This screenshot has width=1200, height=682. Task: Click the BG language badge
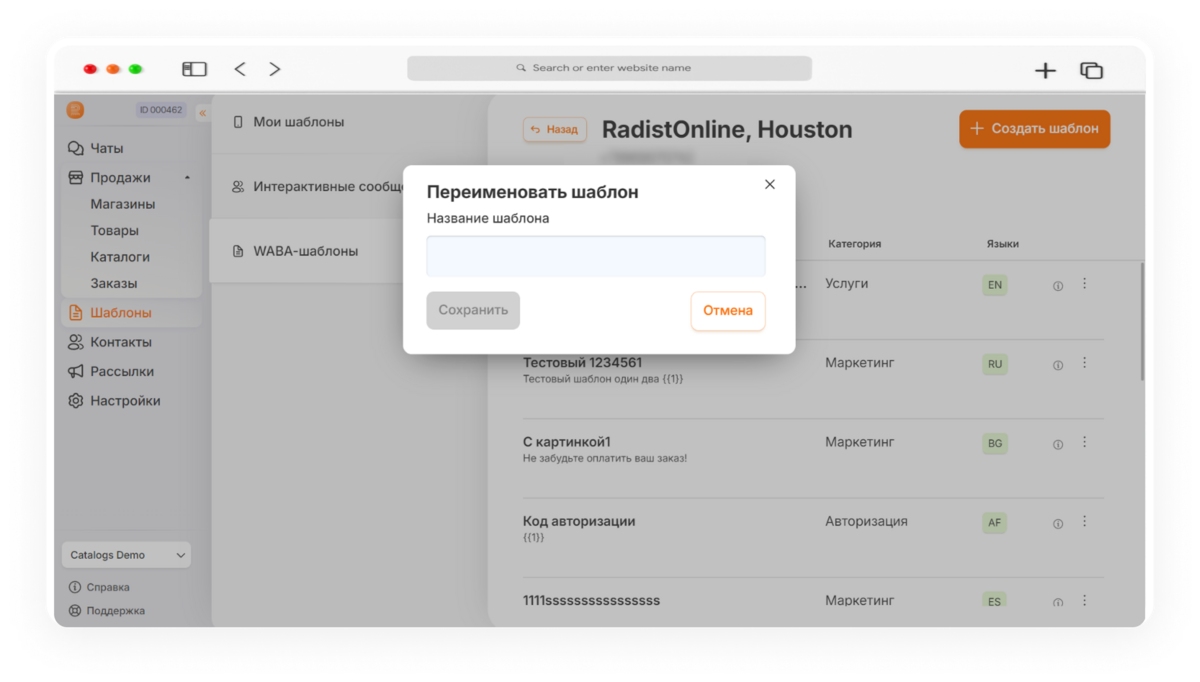pos(995,443)
